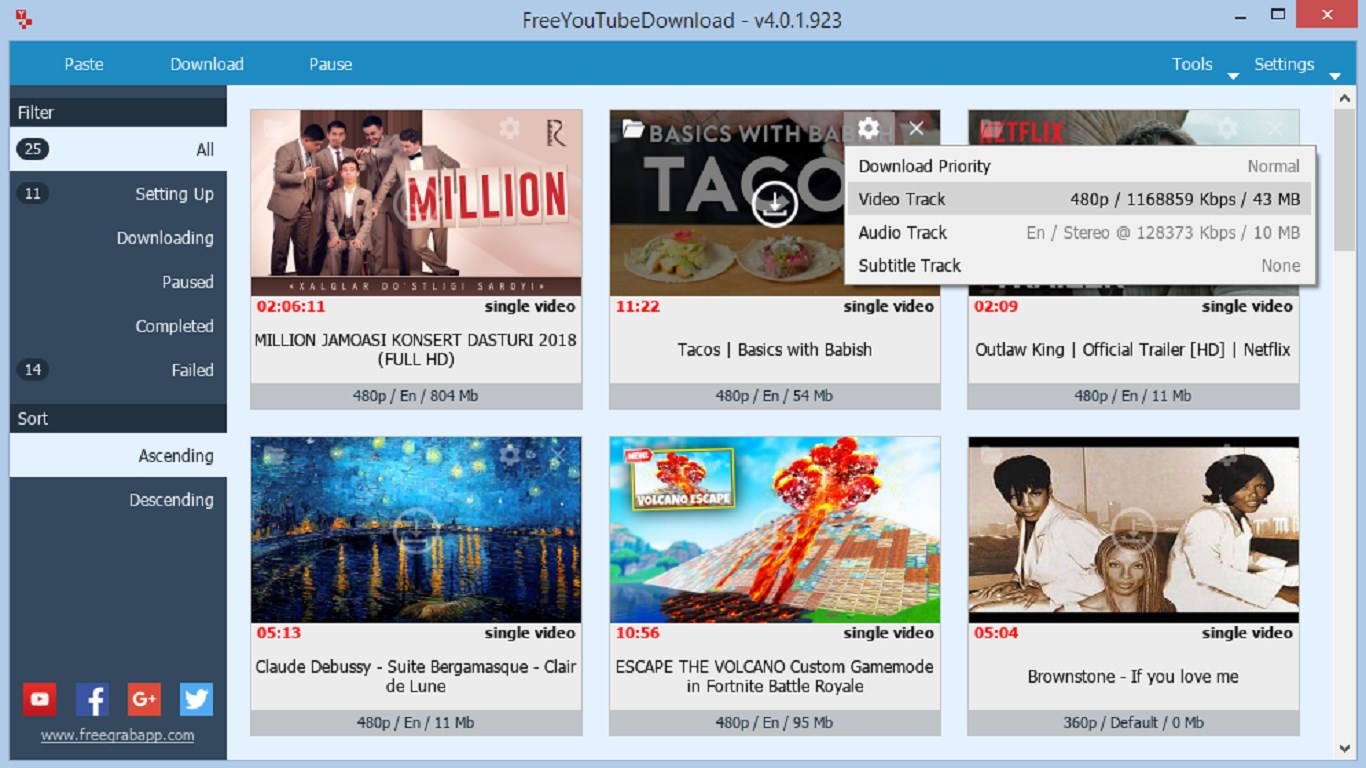Viewport: 1366px width, 768px height.
Task: Click the scrollbar up arrow
Action: point(1345,97)
